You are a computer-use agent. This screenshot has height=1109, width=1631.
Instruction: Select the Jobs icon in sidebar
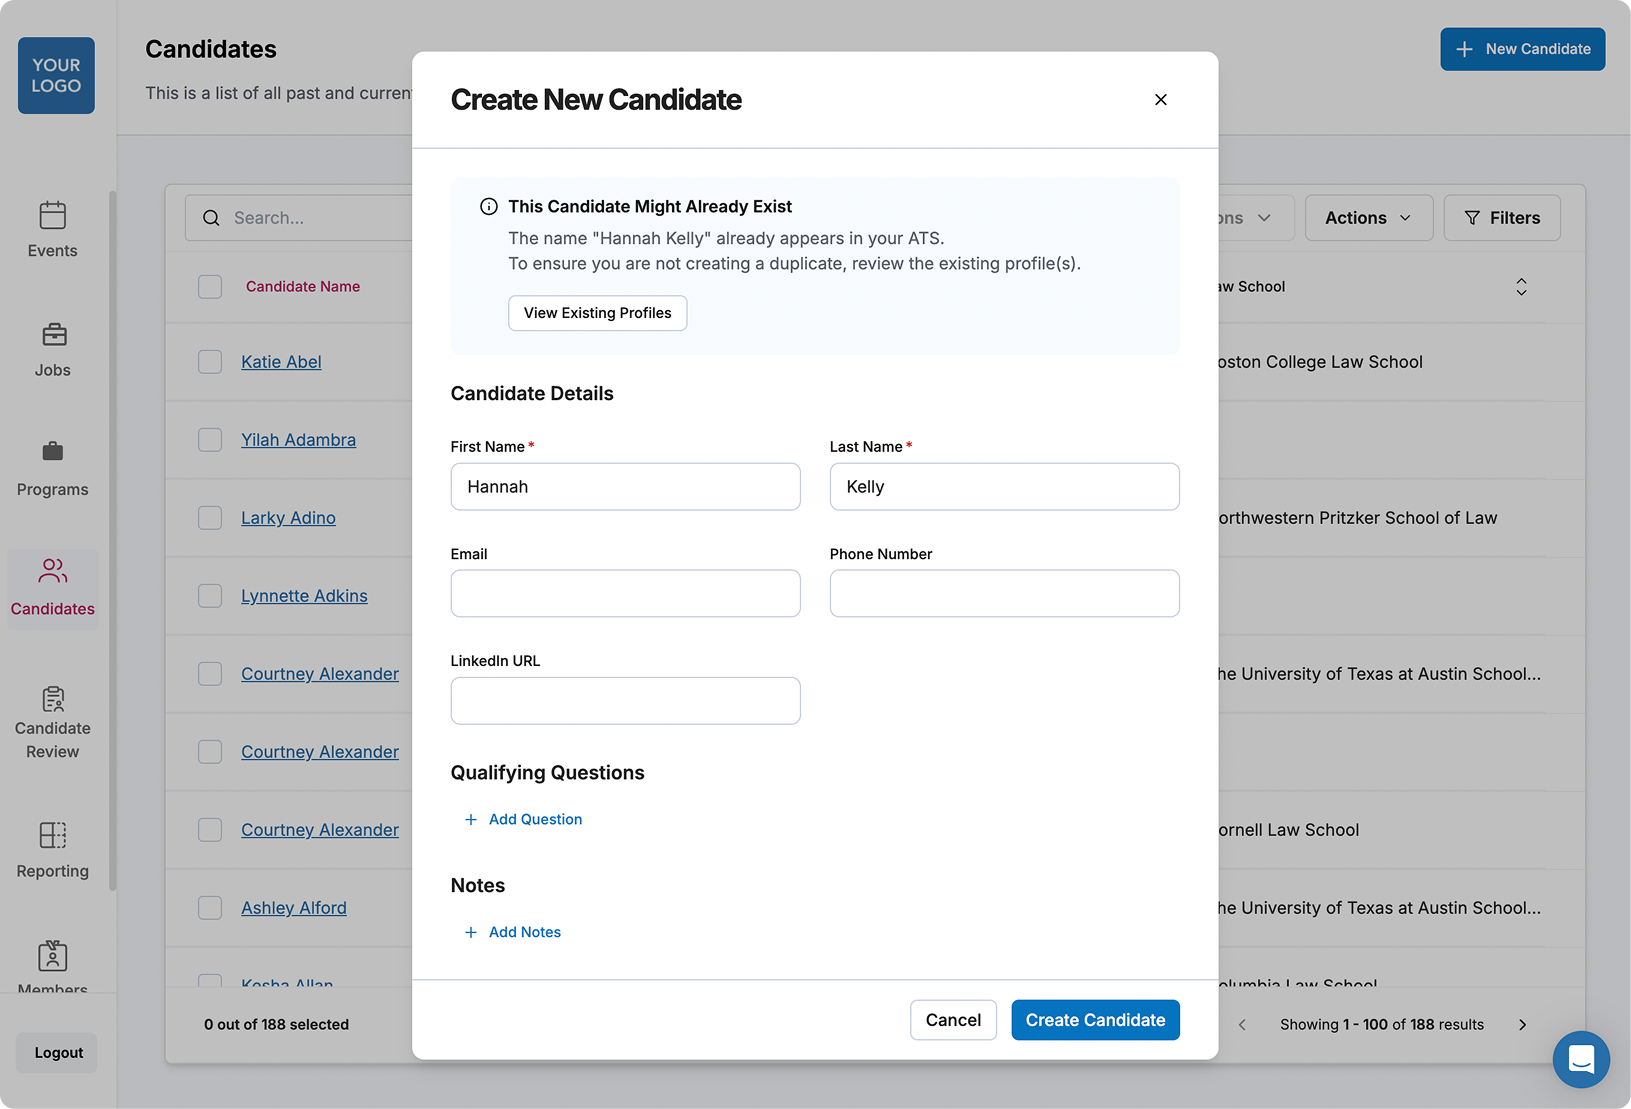52,349
